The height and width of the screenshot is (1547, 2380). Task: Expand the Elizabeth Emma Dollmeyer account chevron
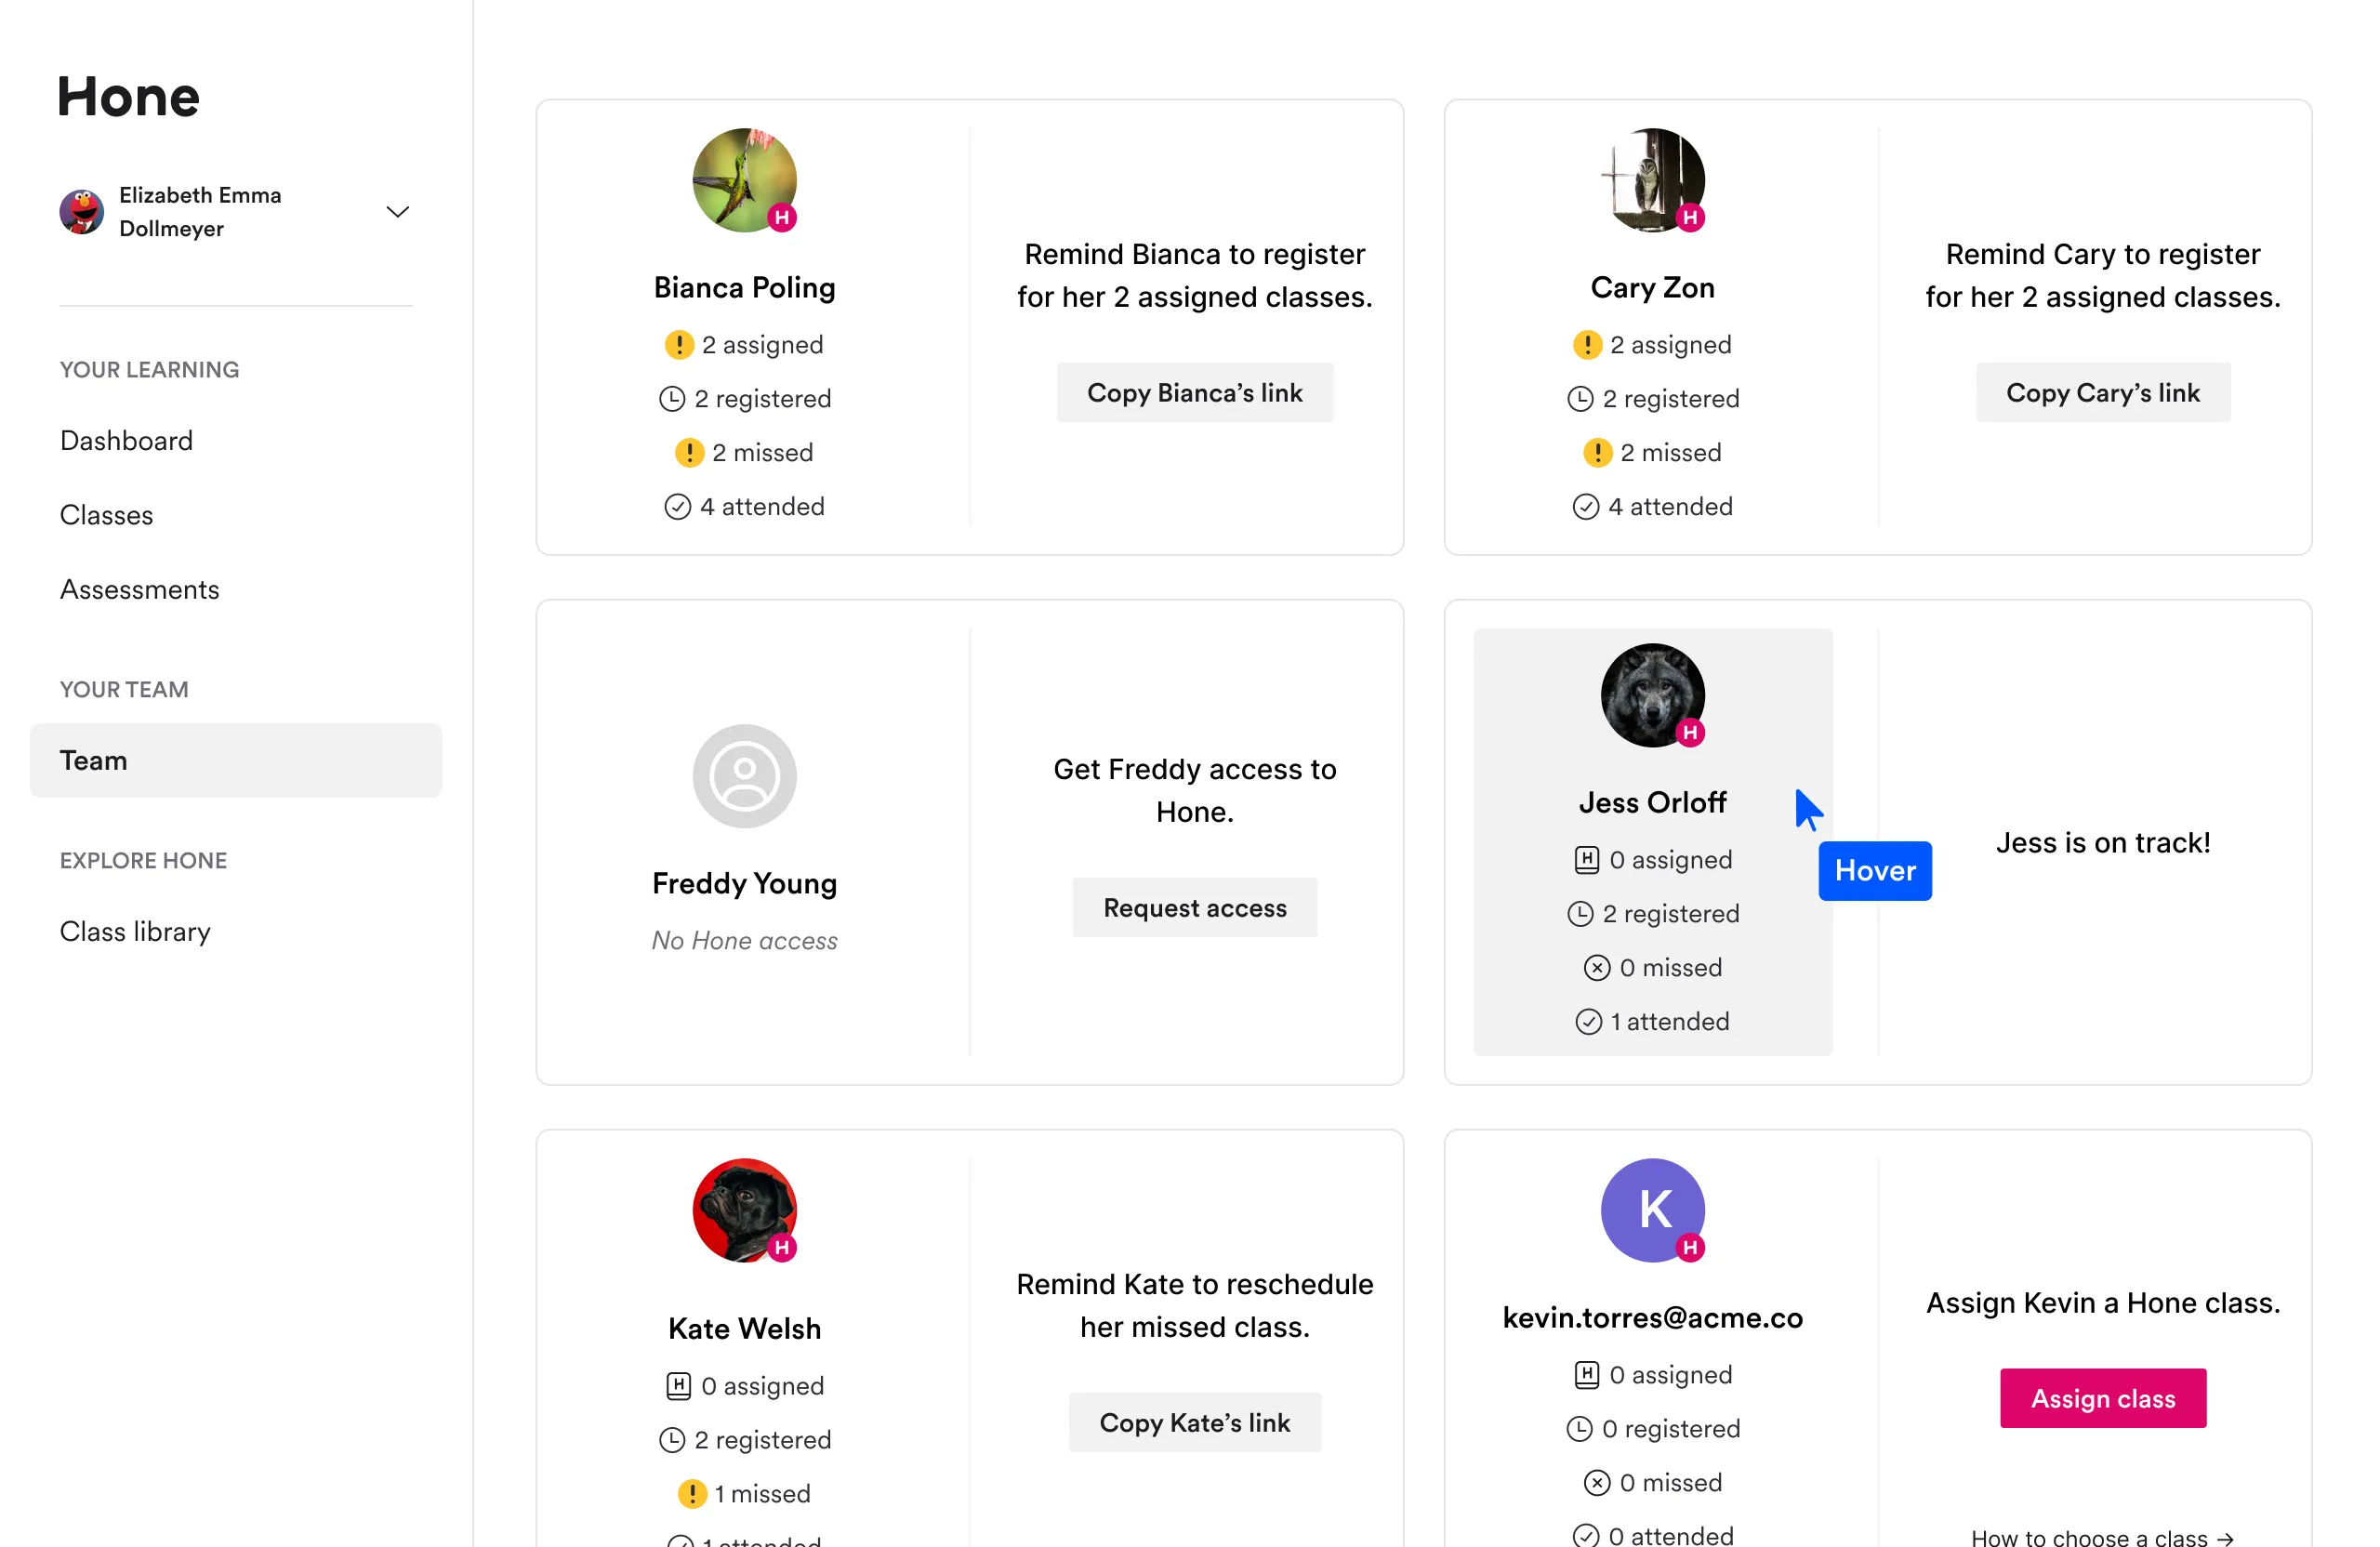click(x=398, y=212)
